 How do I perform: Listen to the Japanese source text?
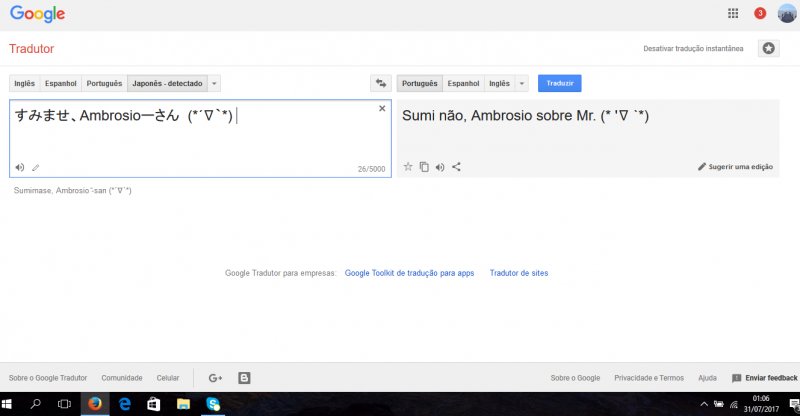pyautogui.click(x=19, y=167)
